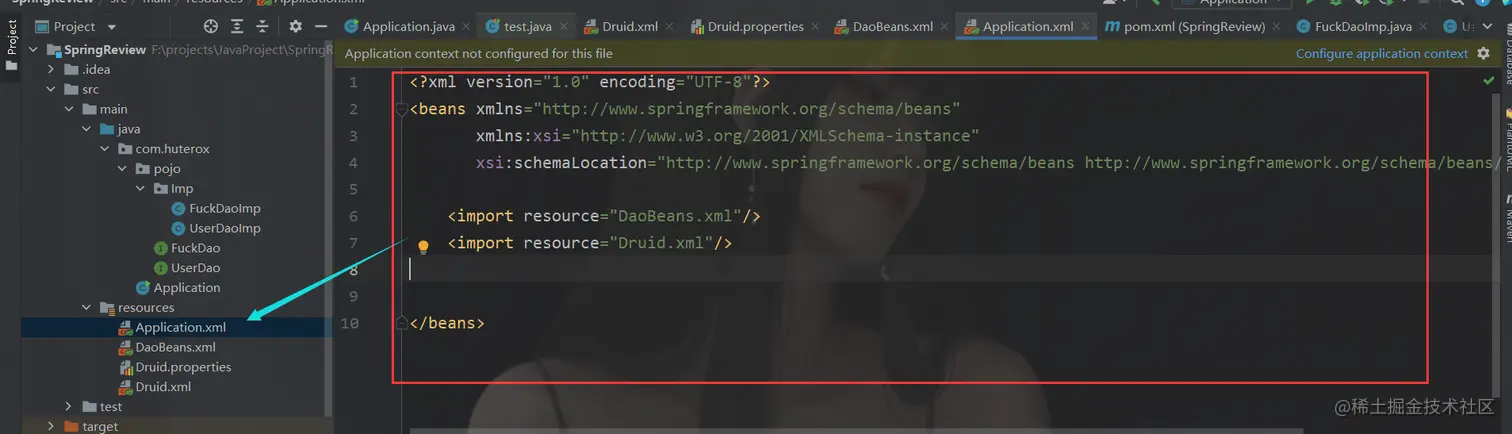1512x434 pixels.
Task: Close the Application.java tab
Action: 468,27
